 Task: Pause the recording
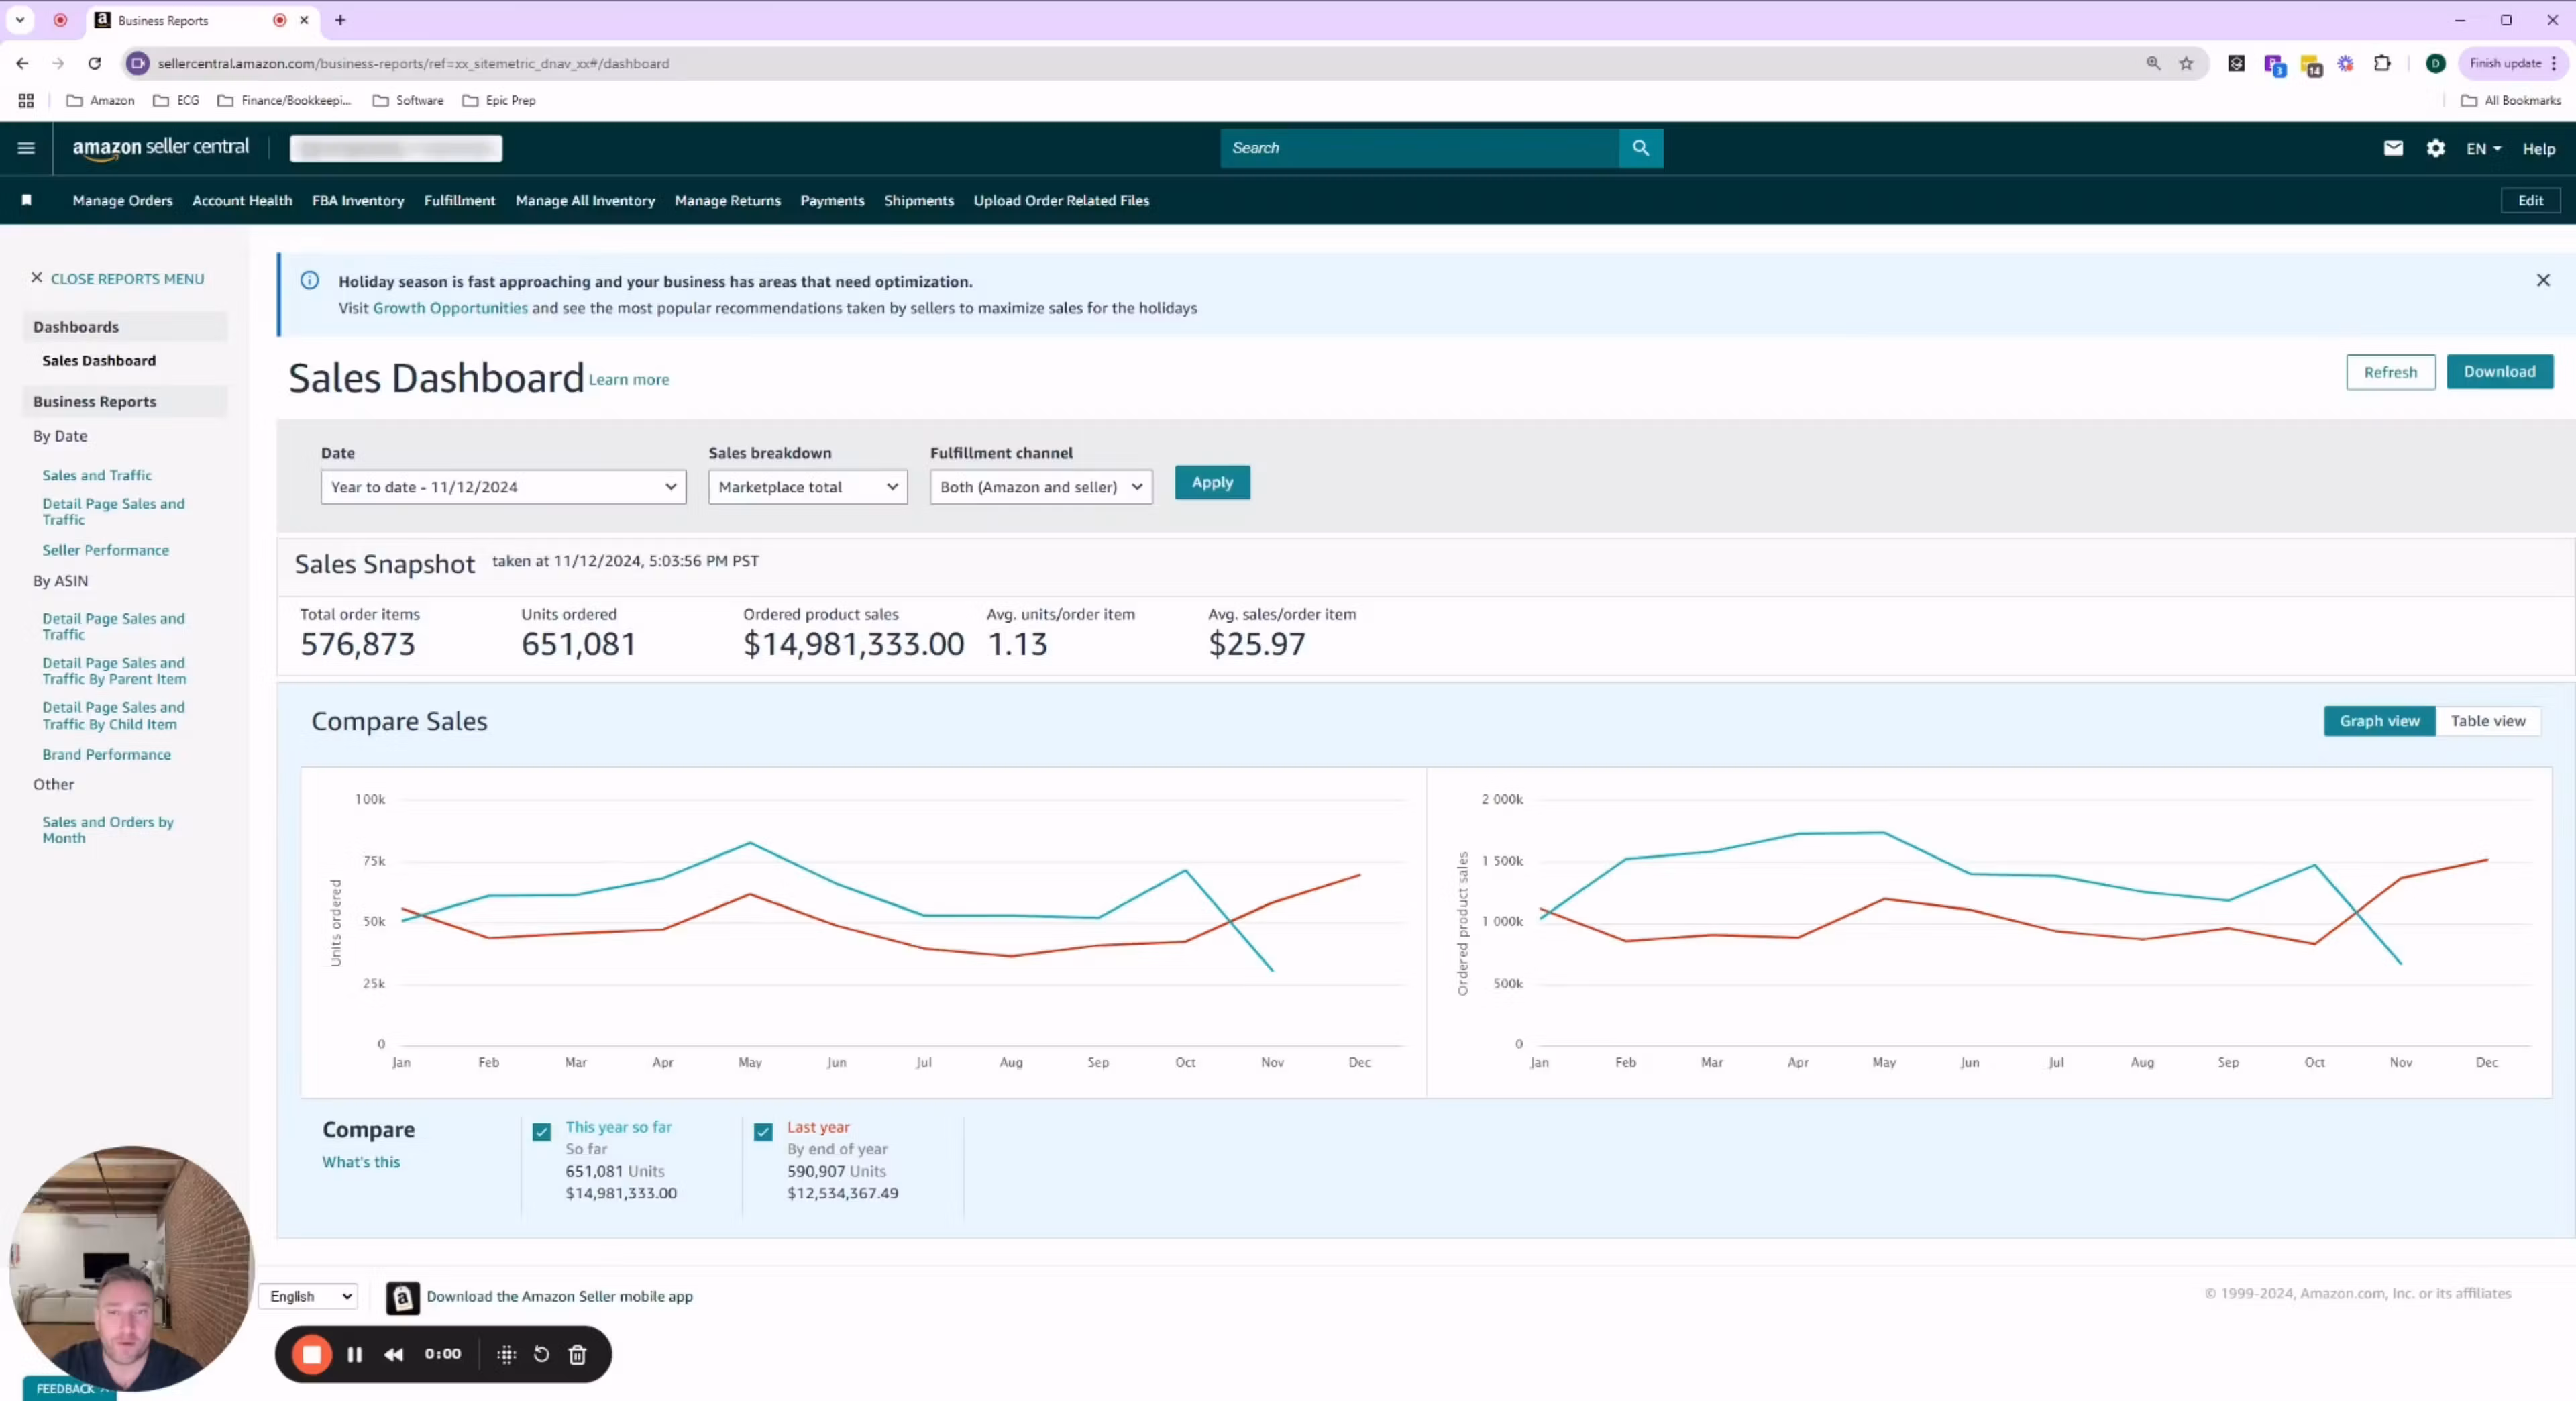(354, 1354)
